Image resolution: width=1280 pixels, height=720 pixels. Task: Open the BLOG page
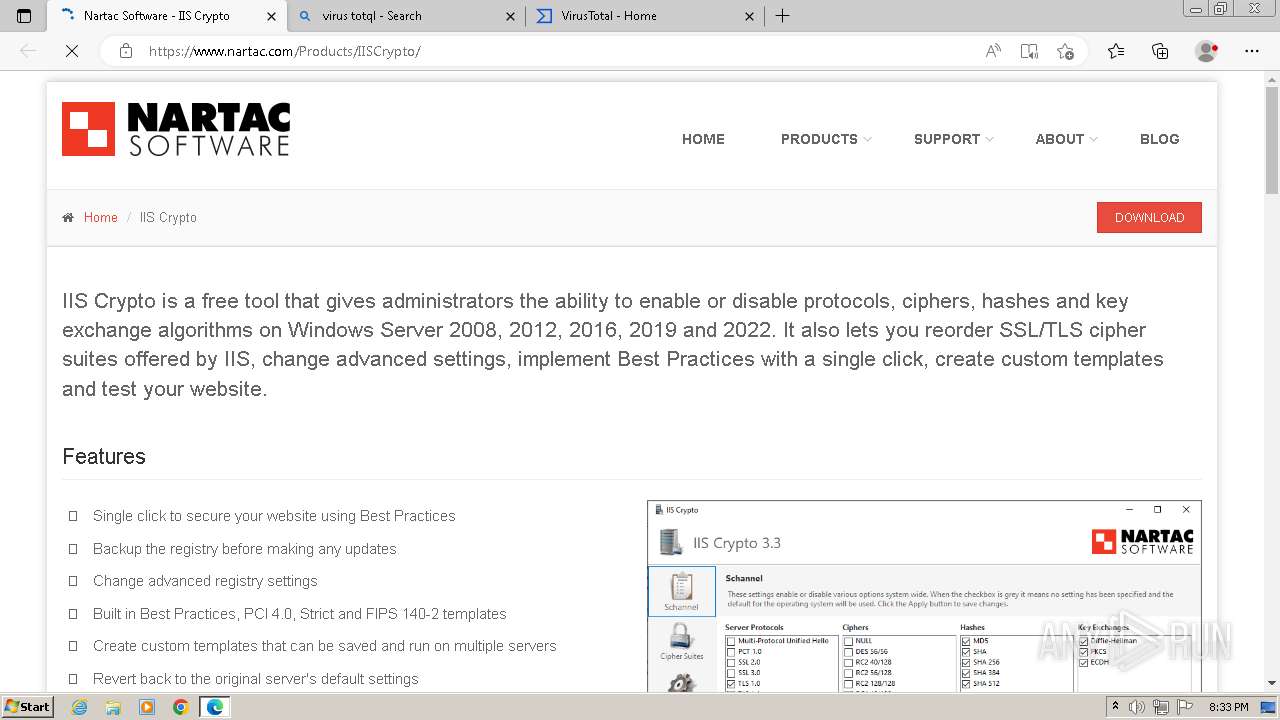pos(1160,139)
